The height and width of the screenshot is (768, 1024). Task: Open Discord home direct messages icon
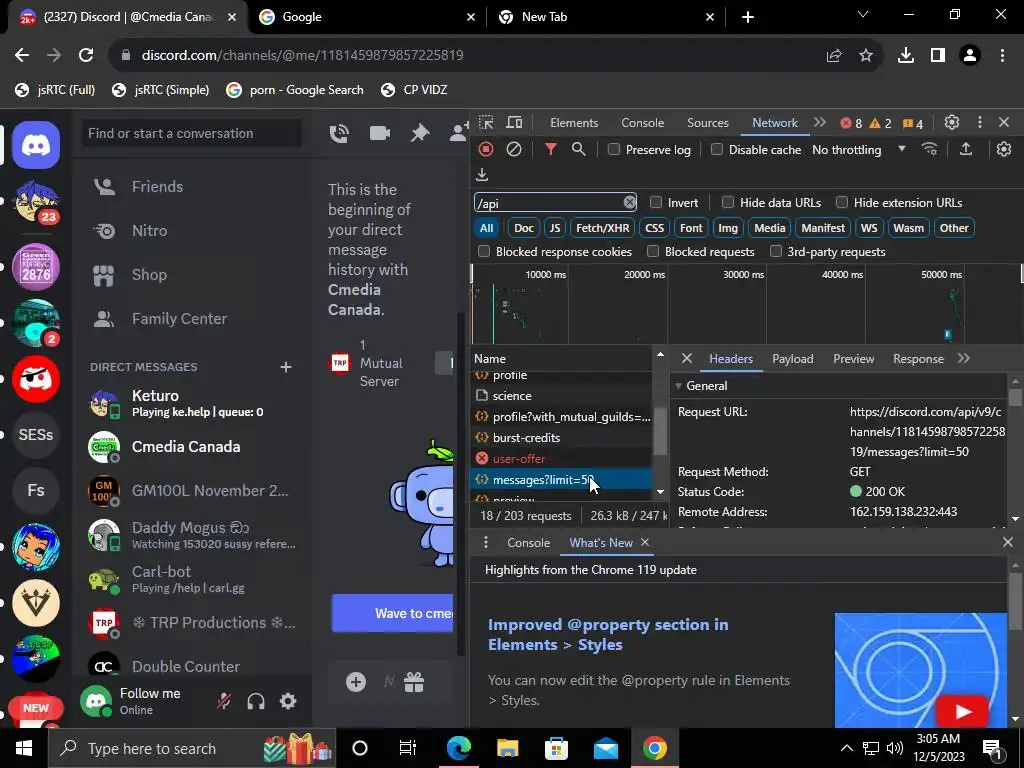(36, 144)
